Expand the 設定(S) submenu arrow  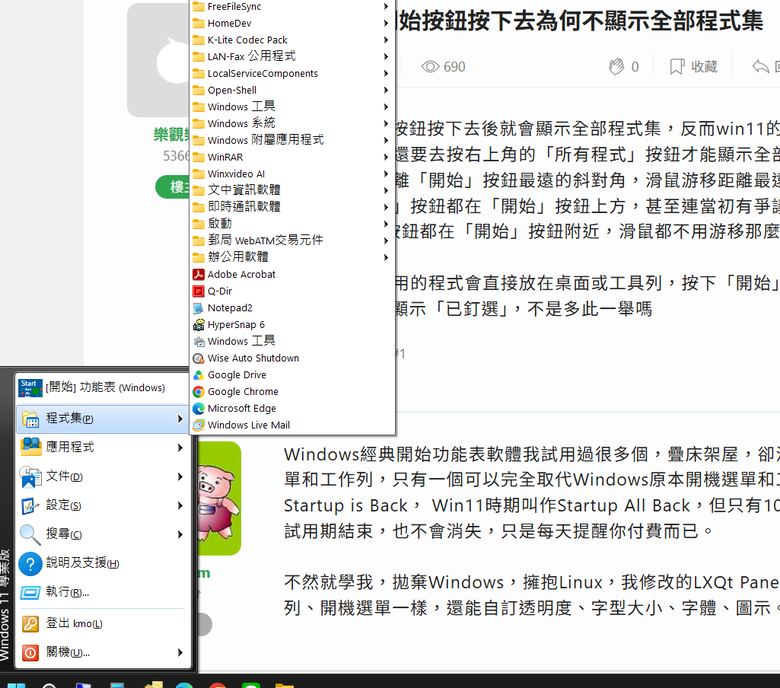[180, 505]
